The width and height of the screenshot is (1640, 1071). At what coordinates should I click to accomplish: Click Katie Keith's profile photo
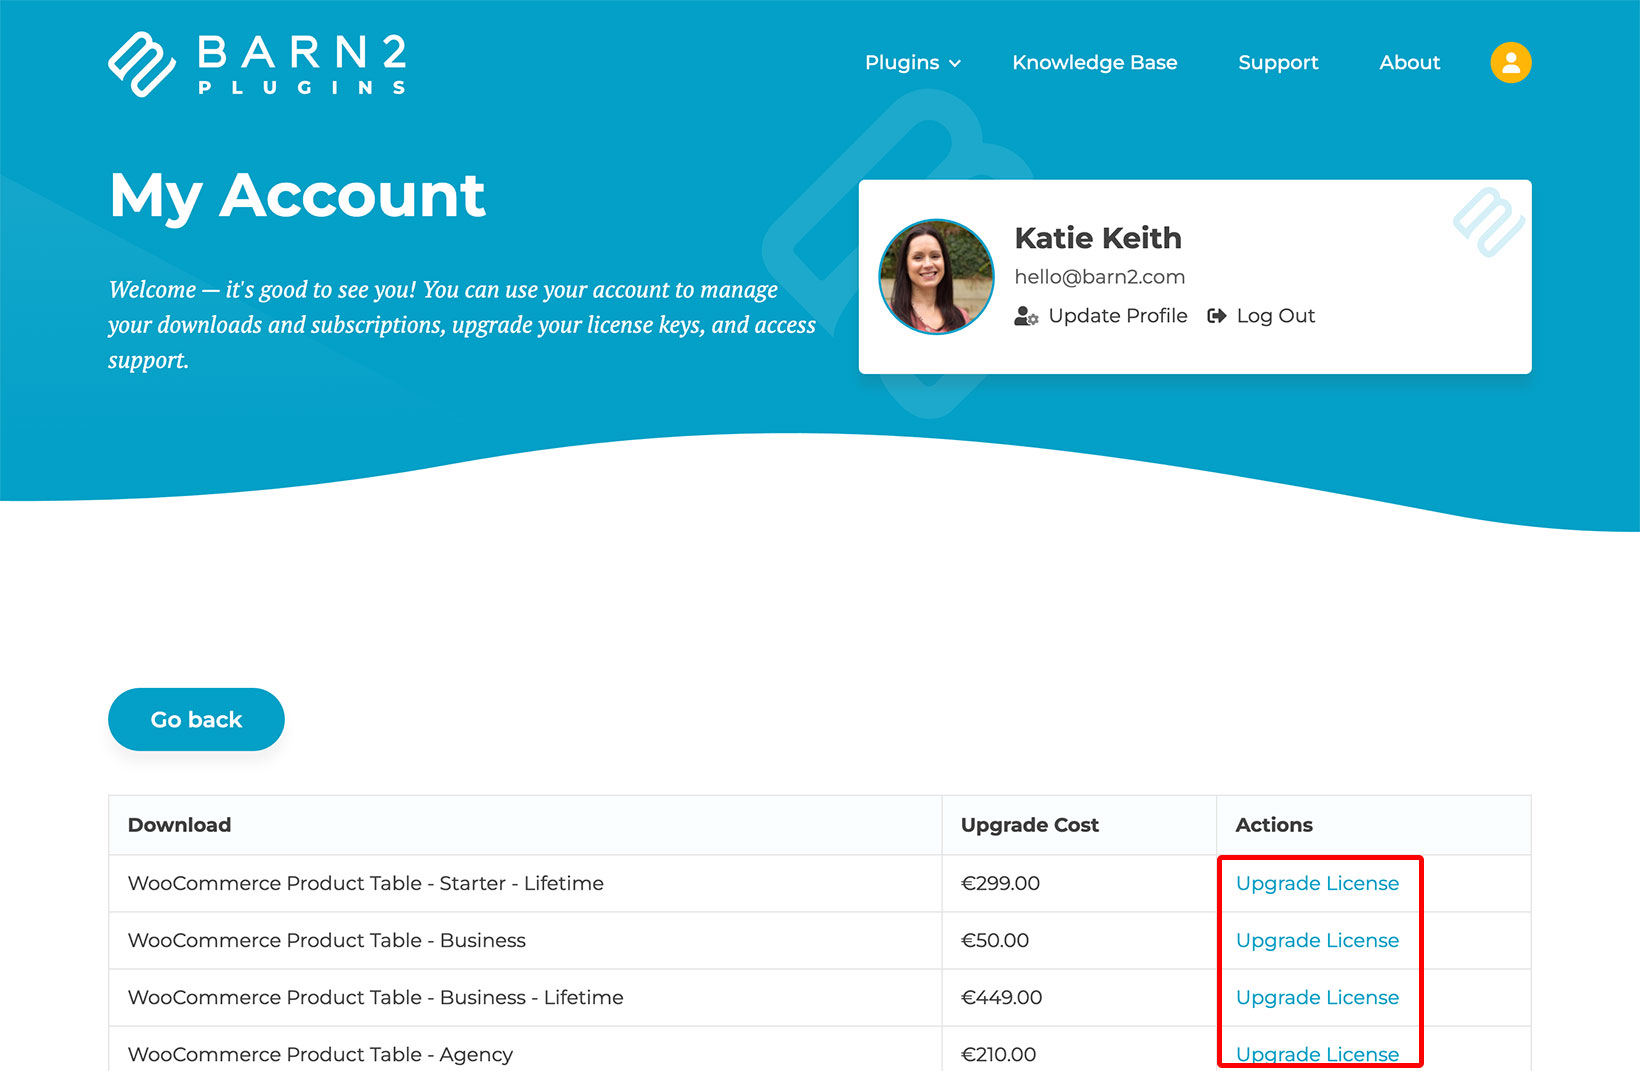(x=936, y=277)
